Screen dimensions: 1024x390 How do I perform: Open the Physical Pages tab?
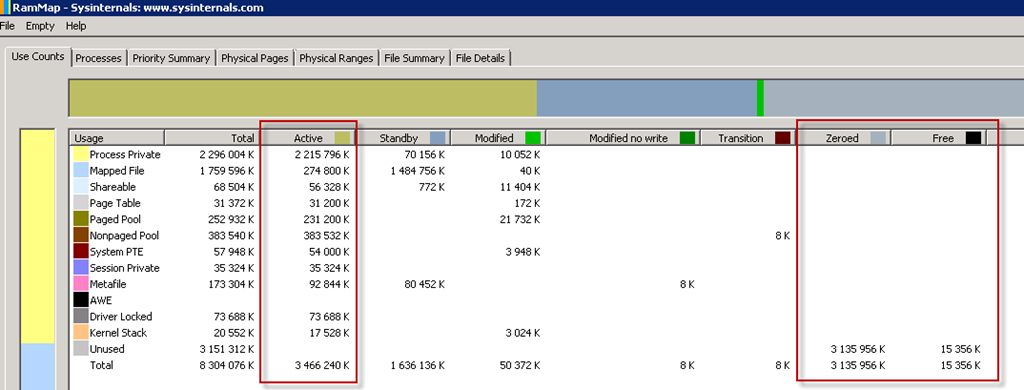tap(255, 58)
